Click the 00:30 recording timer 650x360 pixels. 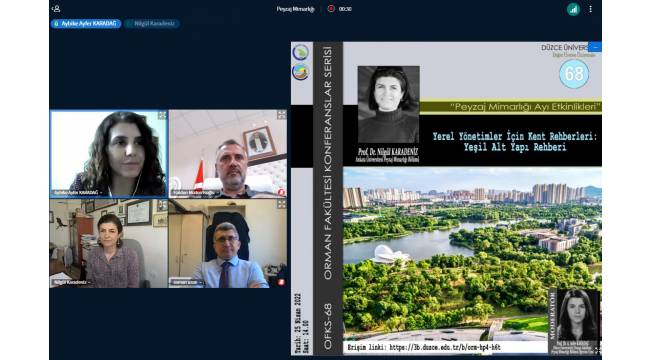[345, 9]
